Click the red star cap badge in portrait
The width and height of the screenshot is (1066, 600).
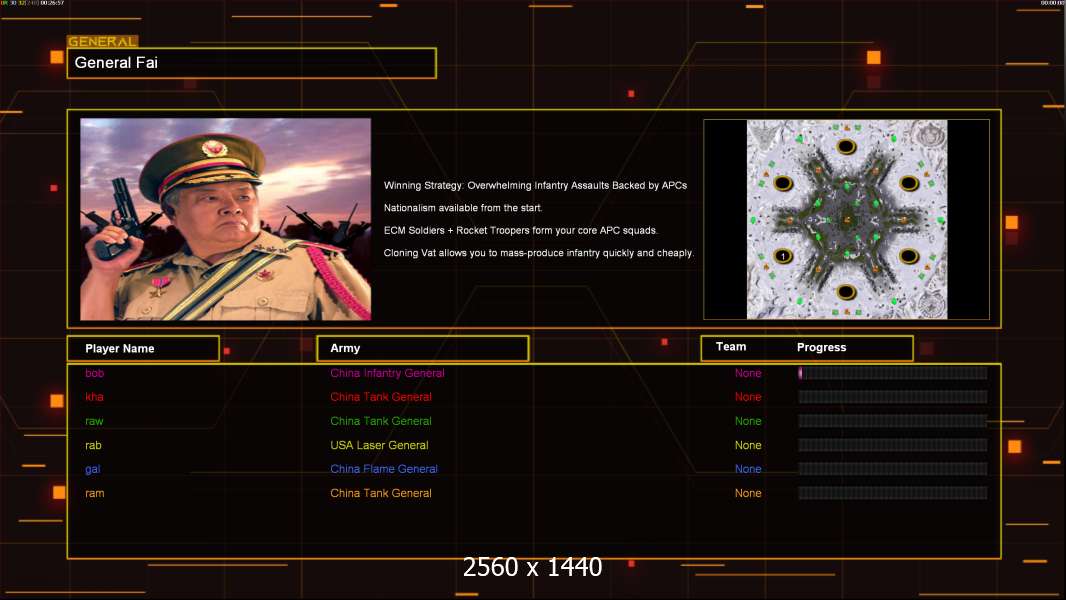[x=214, y=149]
